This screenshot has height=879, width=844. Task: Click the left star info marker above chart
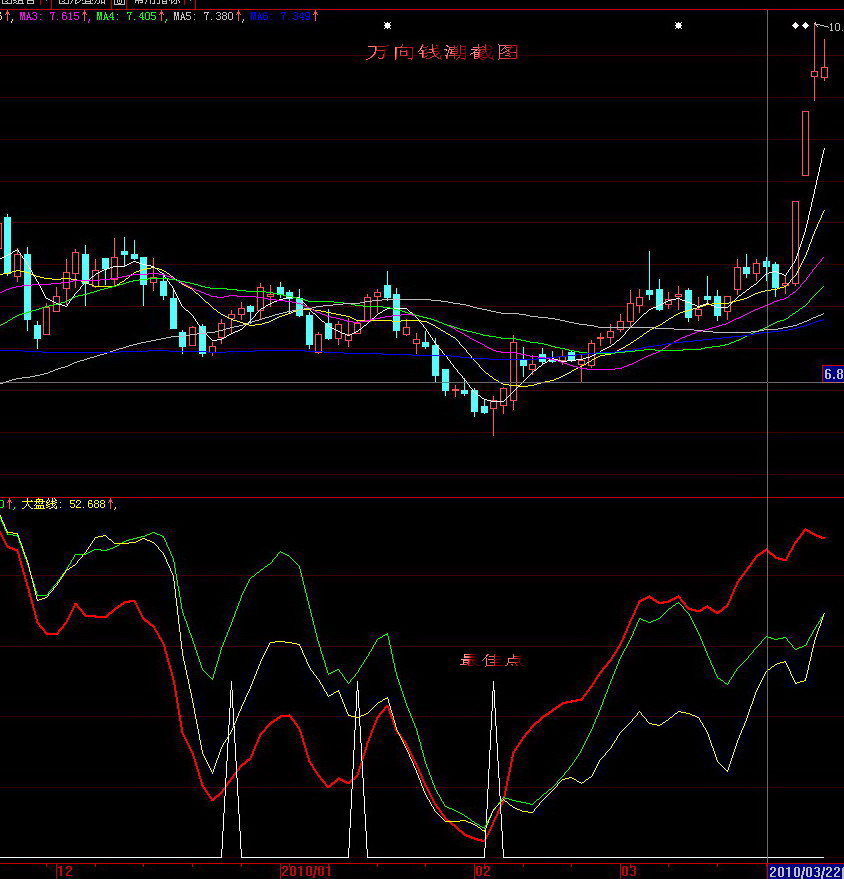point(388,26)
